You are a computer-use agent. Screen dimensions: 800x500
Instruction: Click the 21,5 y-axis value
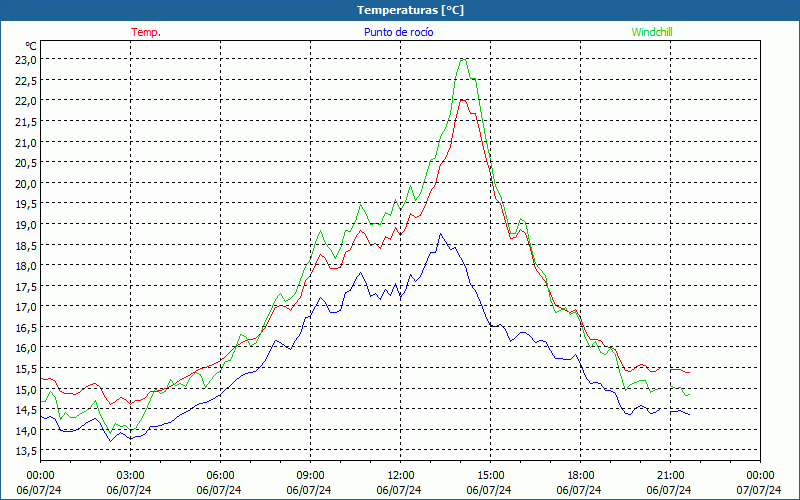[x=26, y=122]
